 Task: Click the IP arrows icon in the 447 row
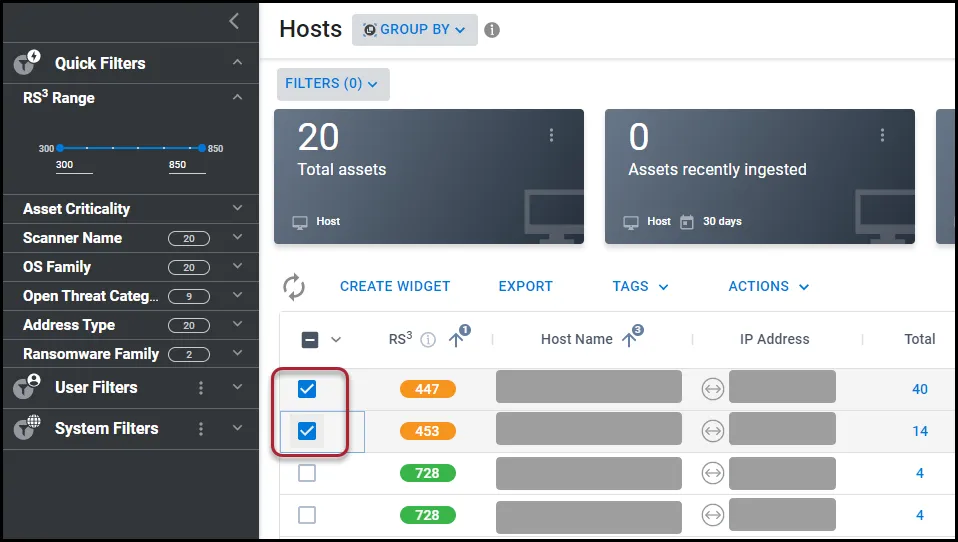(712, 389)
